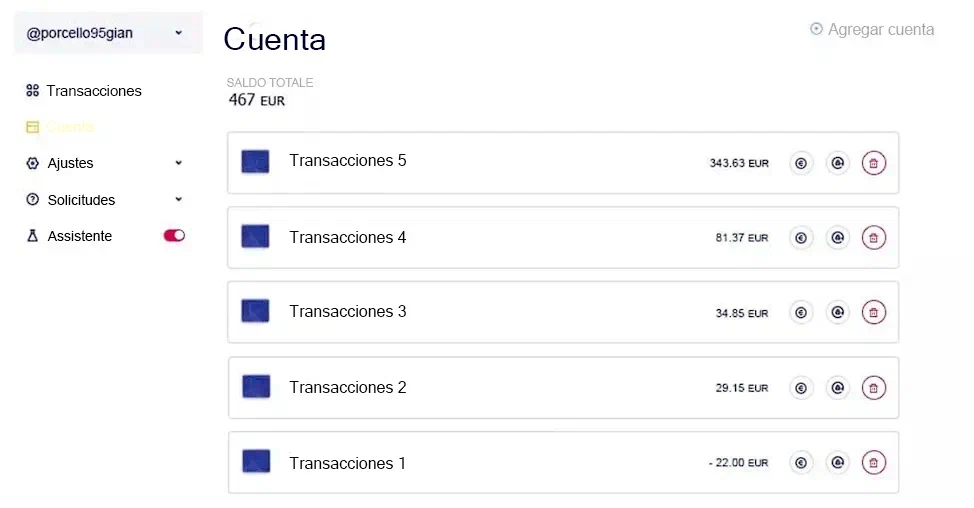Click the @ icon on Transacciones 3
974x508 pixels.
pos(837,312)
